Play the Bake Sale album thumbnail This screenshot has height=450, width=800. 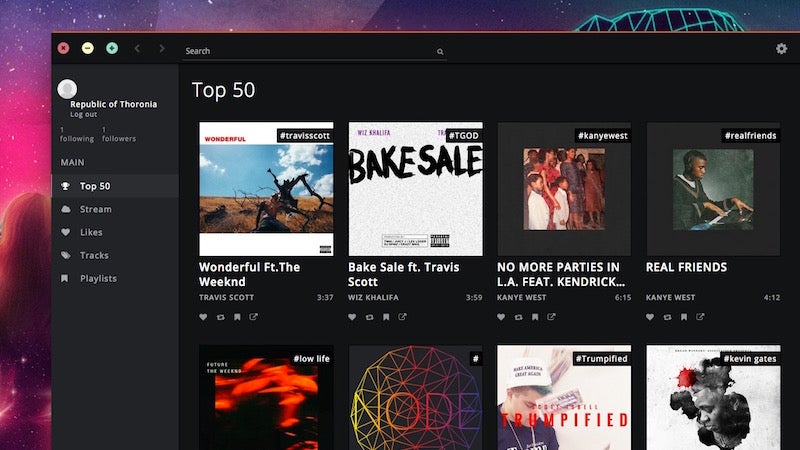click(x=415, y=189)
